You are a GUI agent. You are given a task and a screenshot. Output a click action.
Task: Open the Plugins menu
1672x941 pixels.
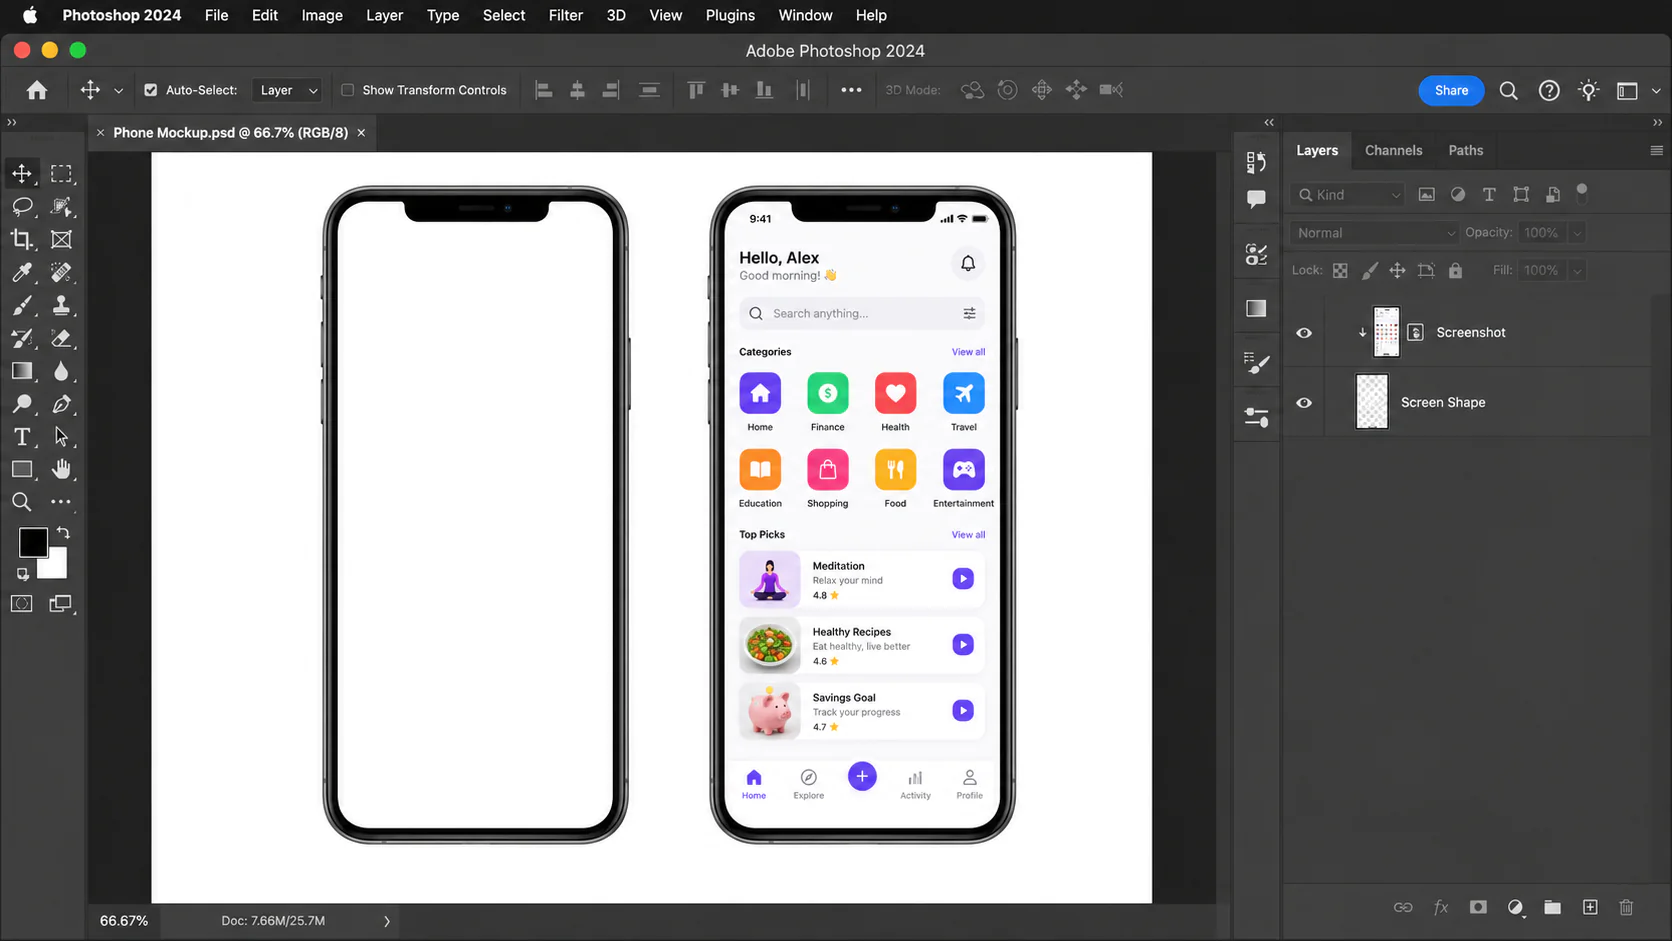click(x=730, y=15)
